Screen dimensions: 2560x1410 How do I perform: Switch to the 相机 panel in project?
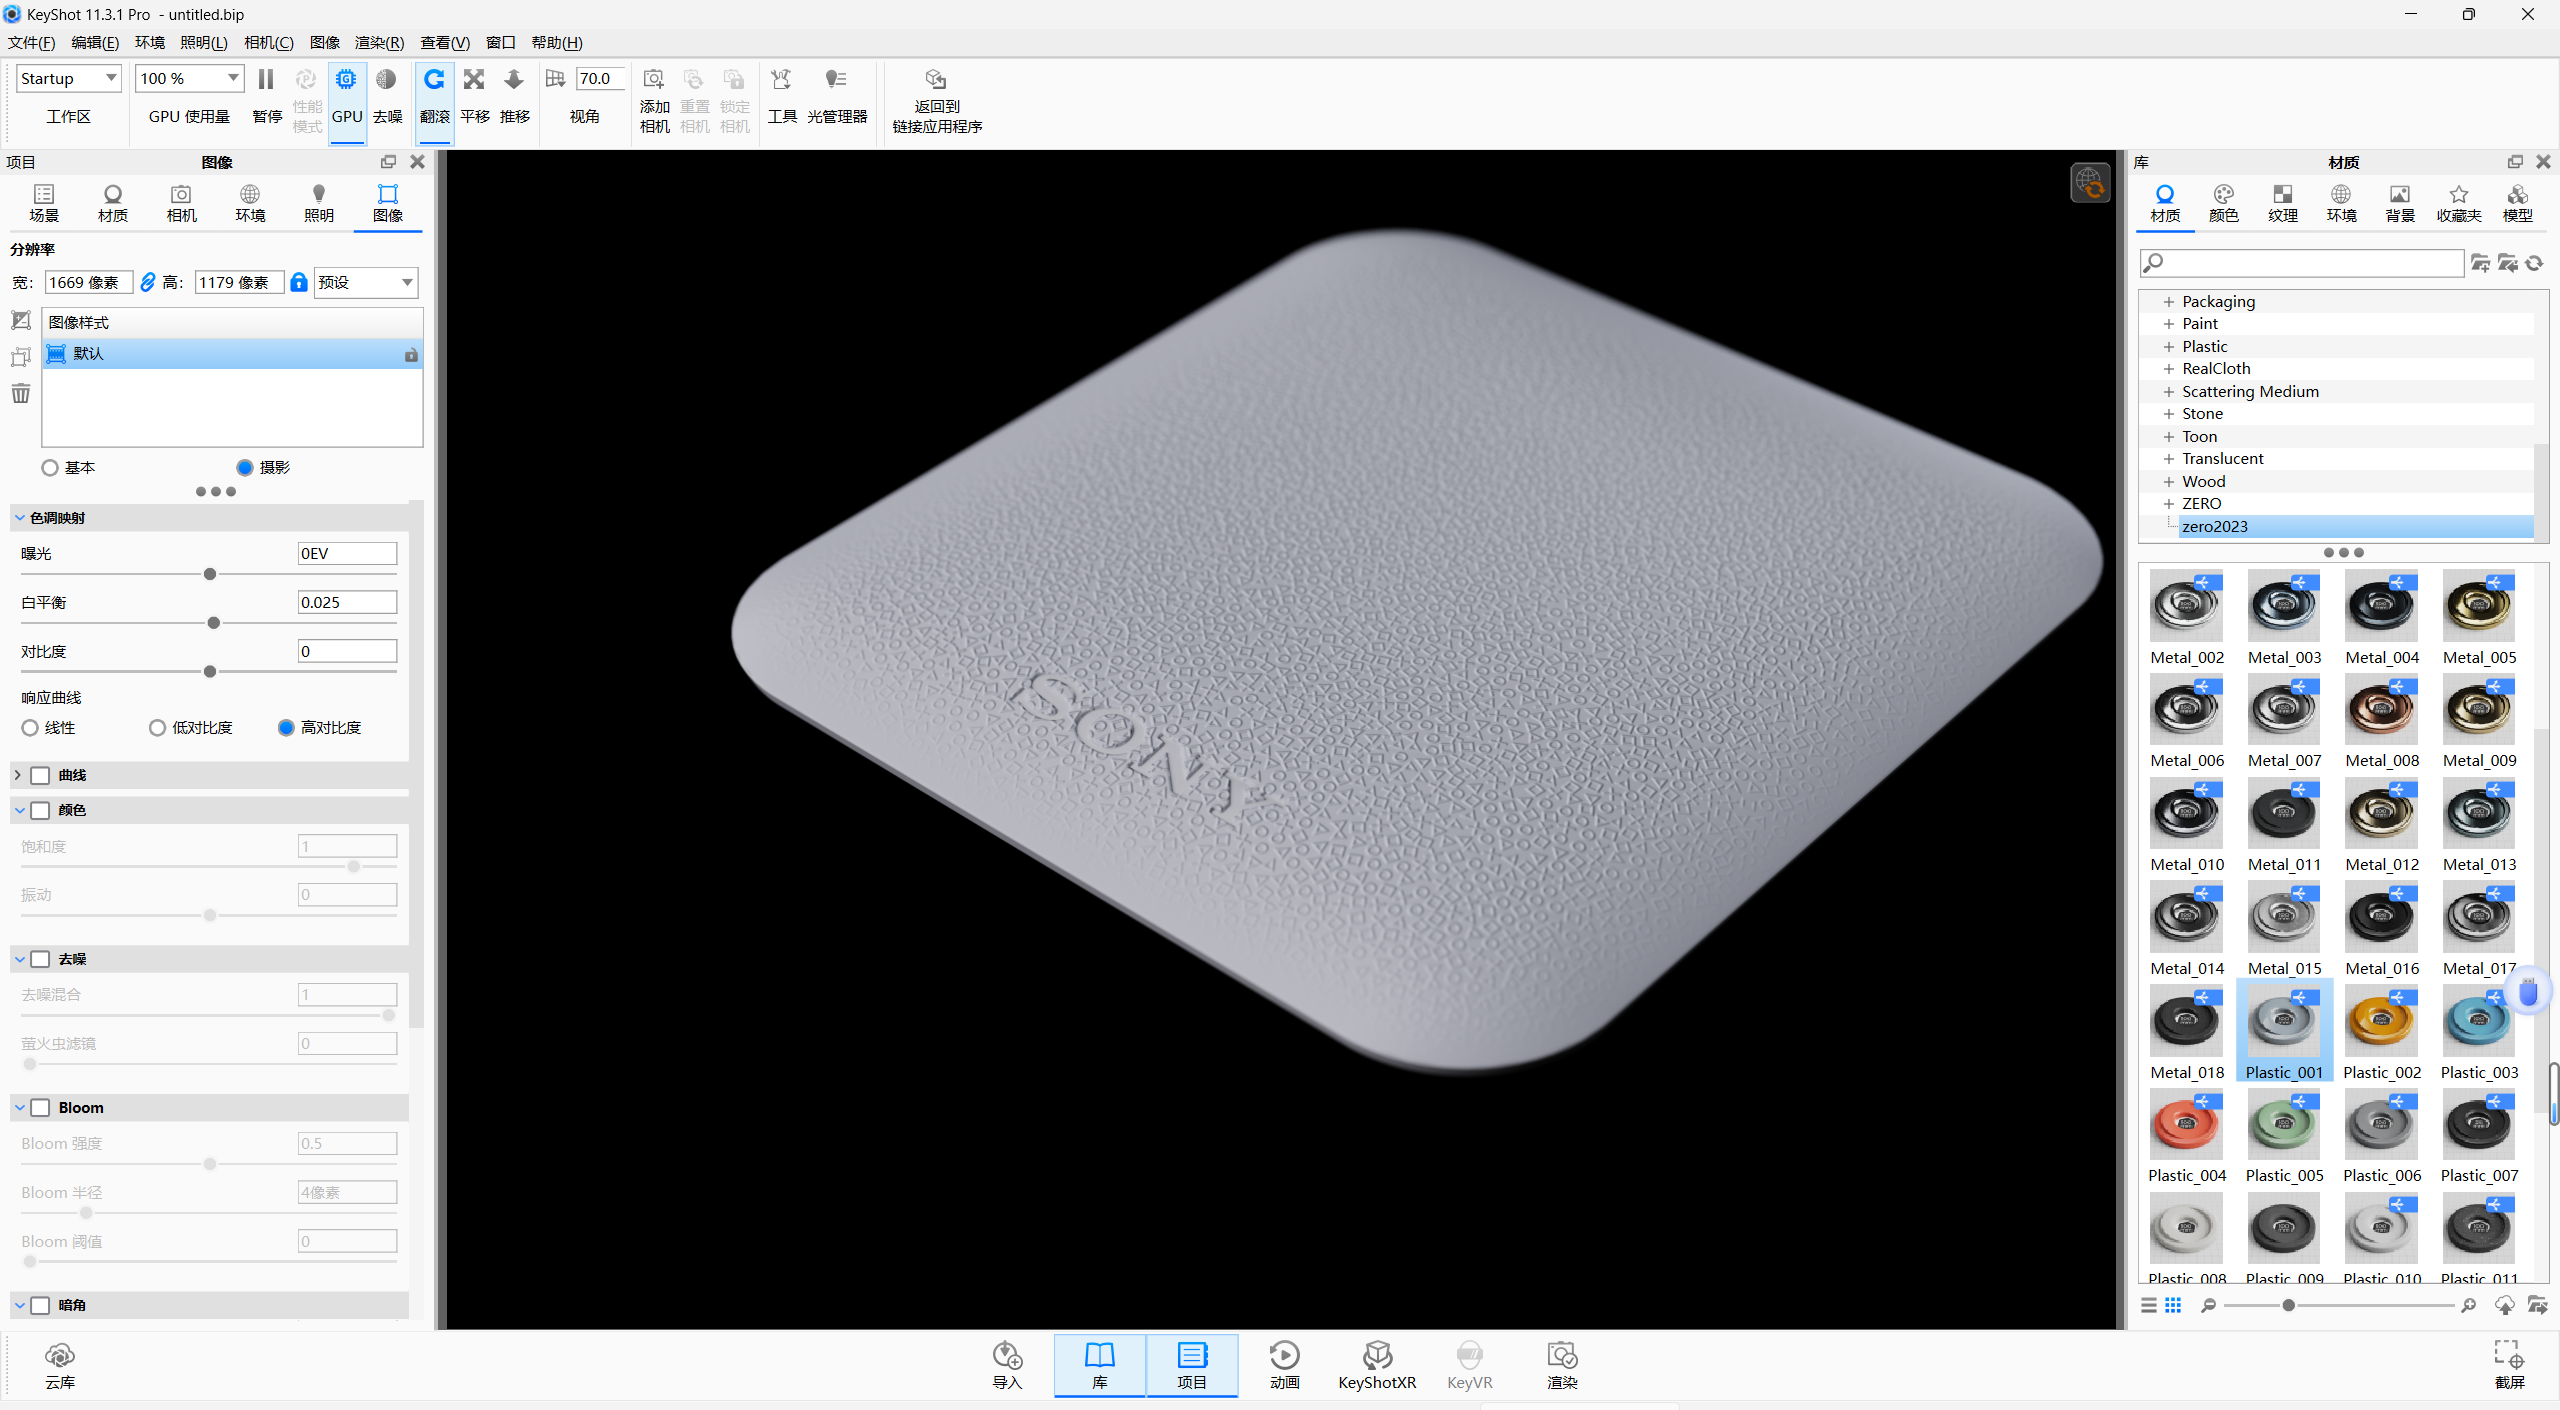[x=181, y=203]
